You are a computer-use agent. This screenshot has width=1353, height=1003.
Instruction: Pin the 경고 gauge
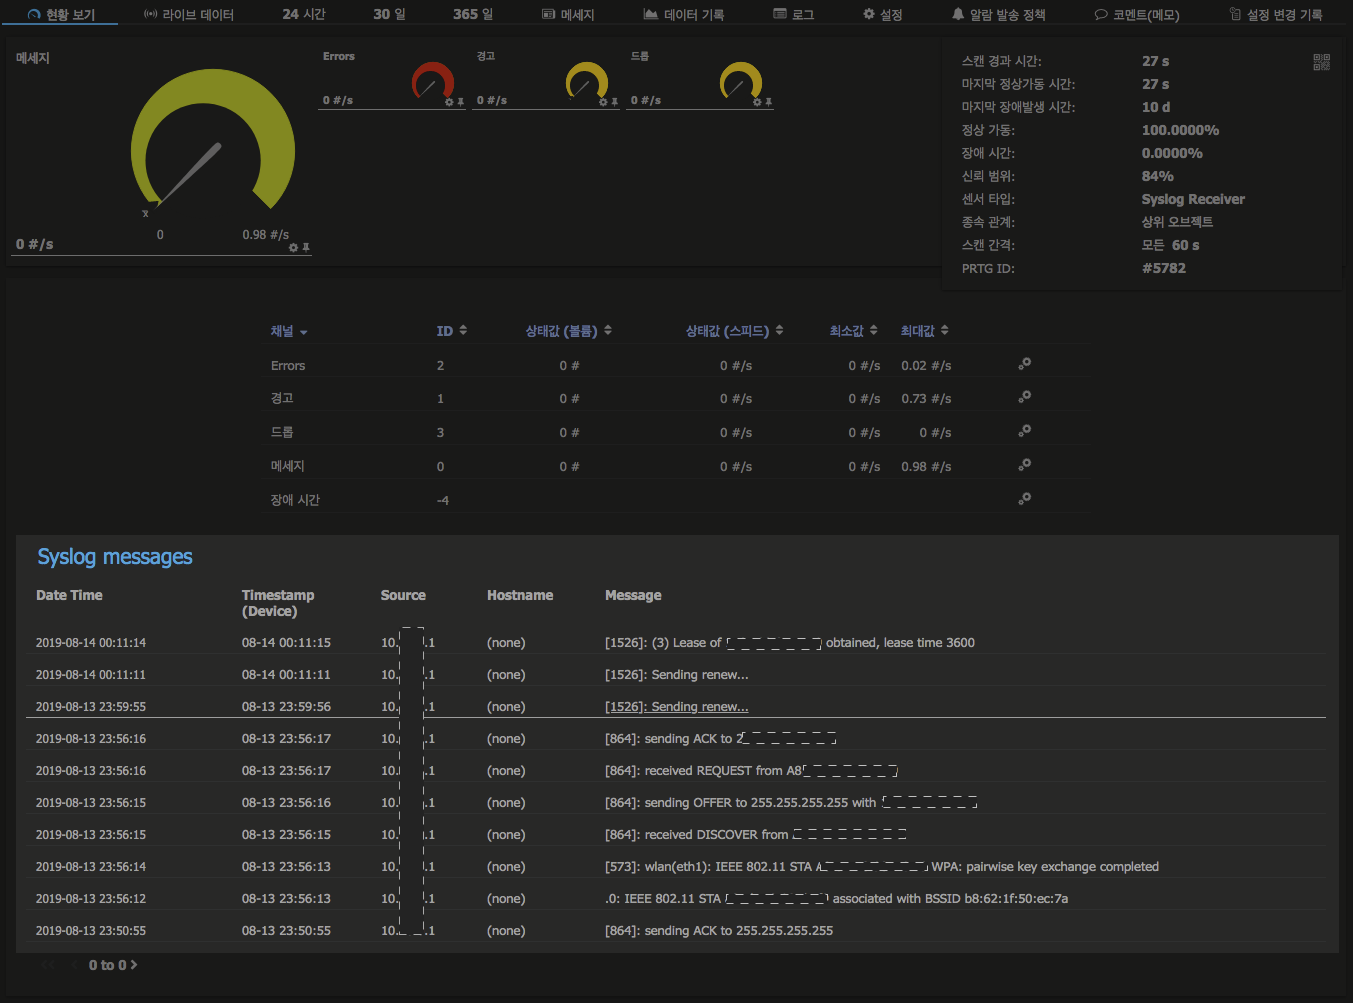click(615, 102)
